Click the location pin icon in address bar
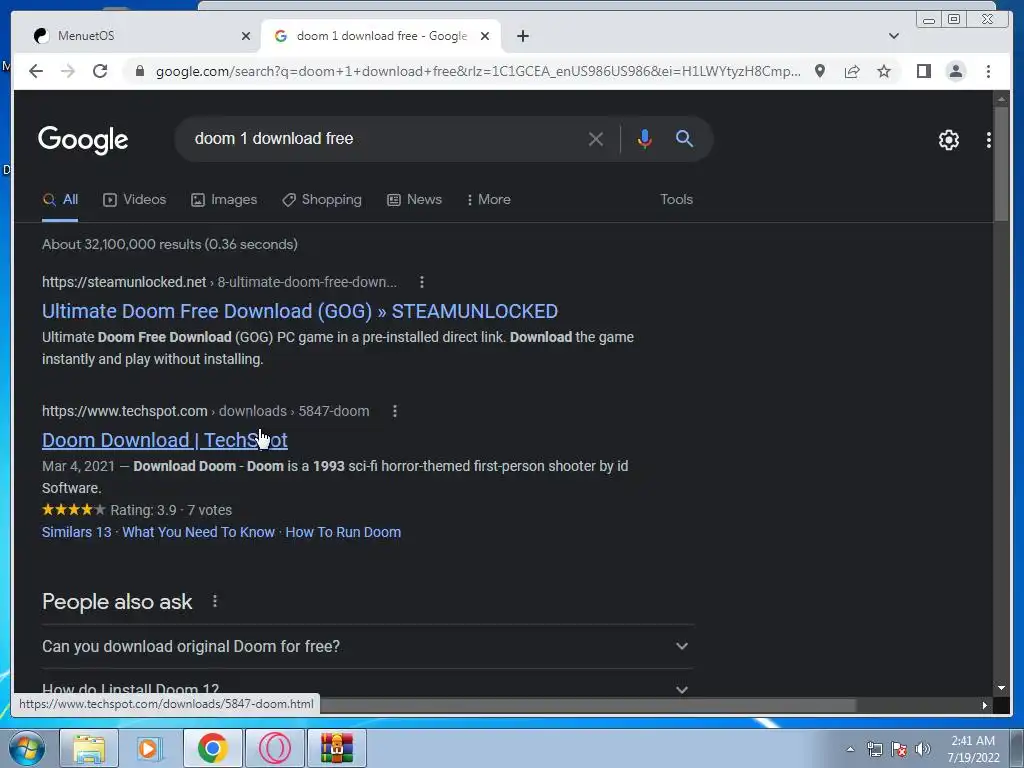Image resolution: width=1024 pixels, height=768 pixels. point(820,71)
